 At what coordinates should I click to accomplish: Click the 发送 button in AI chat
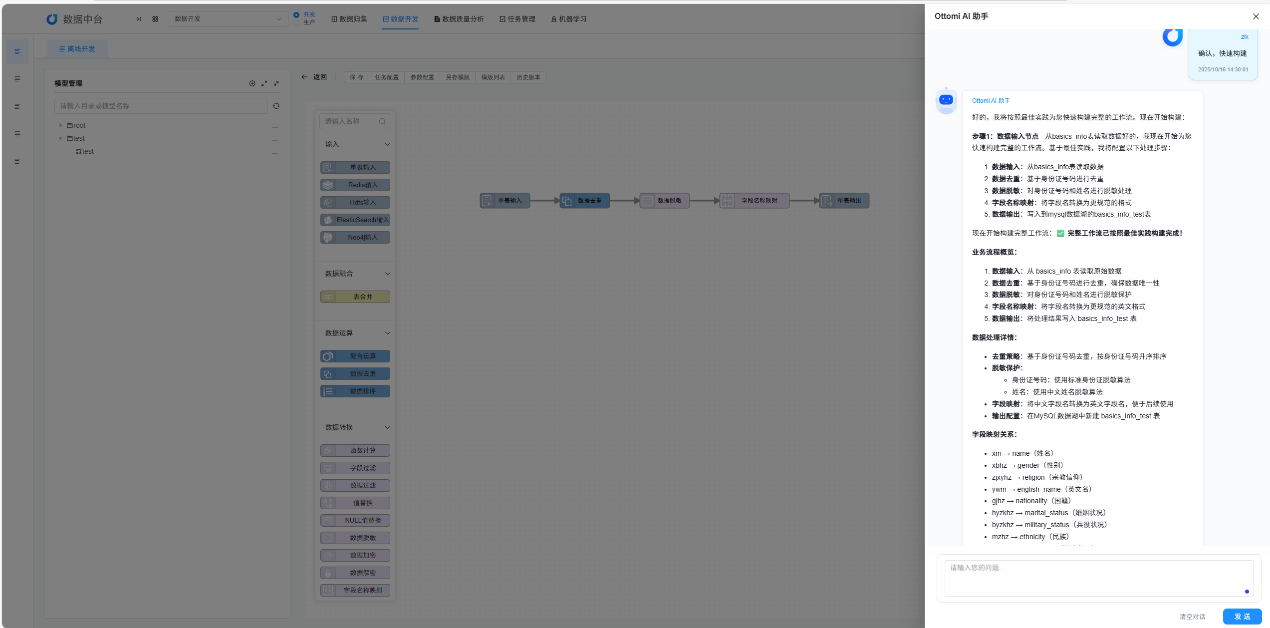[1241, 617]
